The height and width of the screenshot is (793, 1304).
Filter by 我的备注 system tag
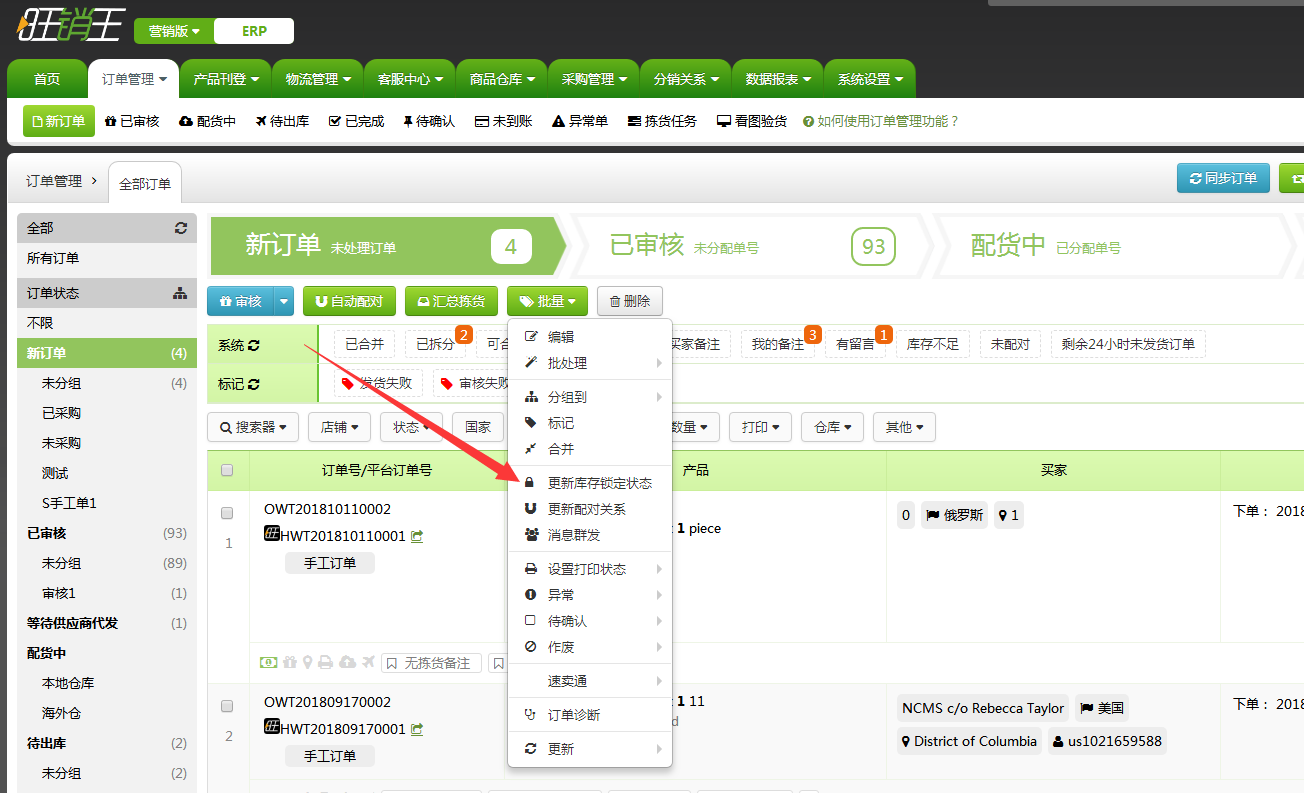tap(778, 344)
